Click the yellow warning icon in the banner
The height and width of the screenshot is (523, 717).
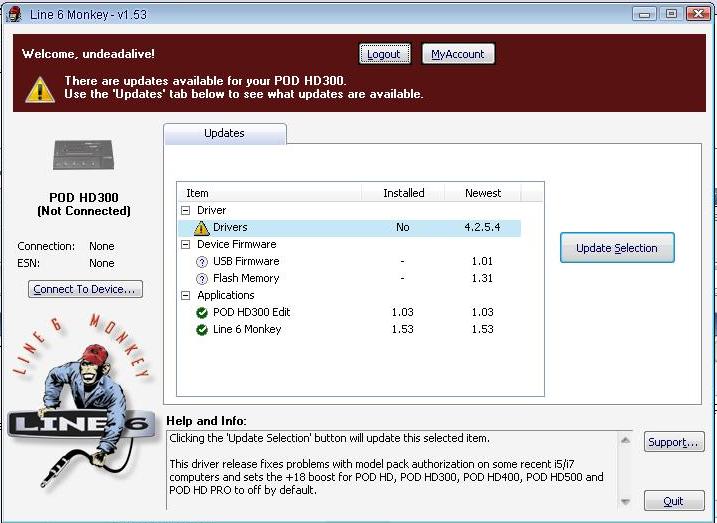click(x=40, y=89)
